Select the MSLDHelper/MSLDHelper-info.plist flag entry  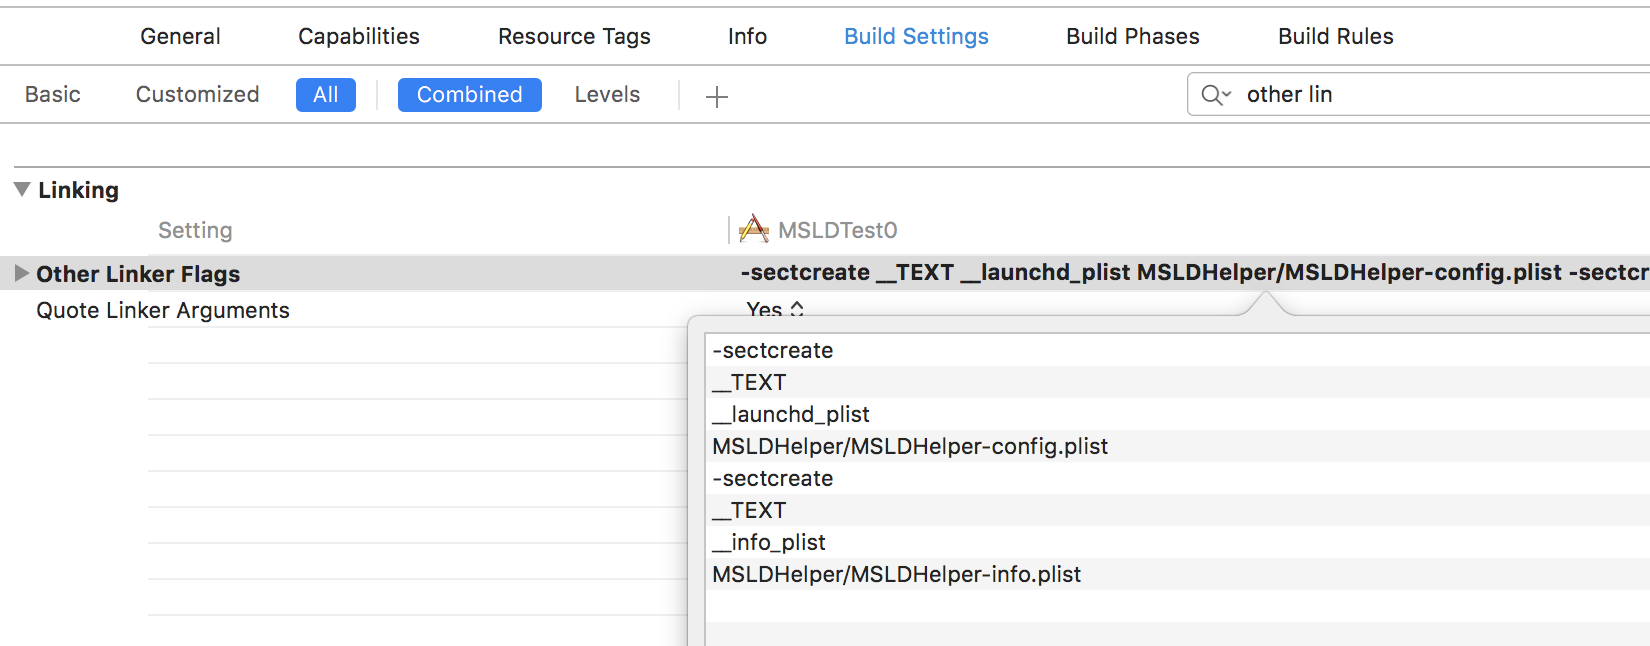pos(896,574)
